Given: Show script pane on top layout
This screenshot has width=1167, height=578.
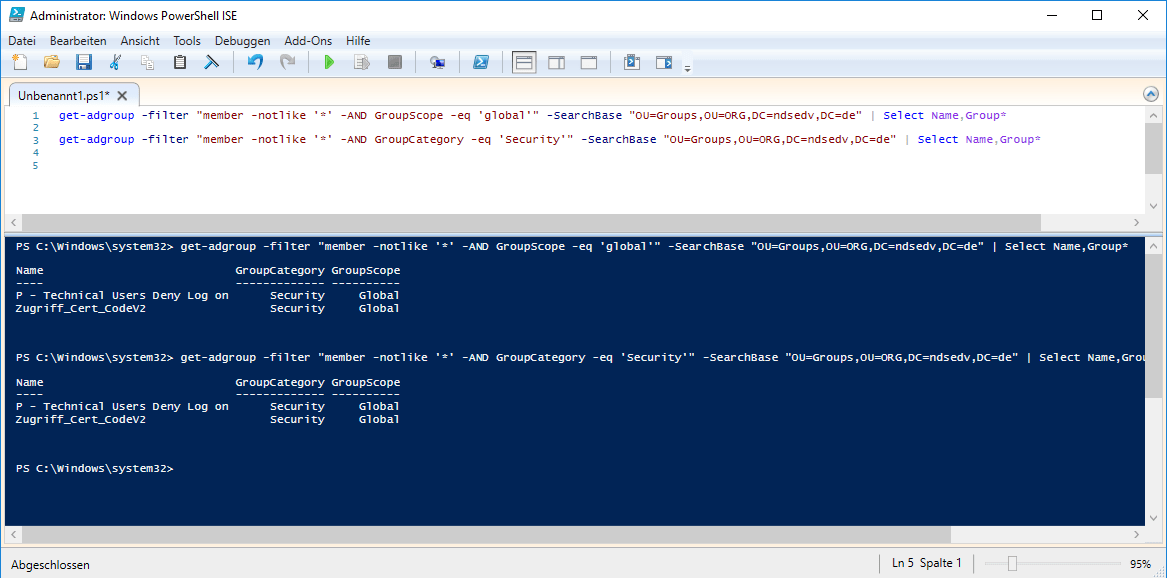Looking at the screenshot, I should click(524, 62).
